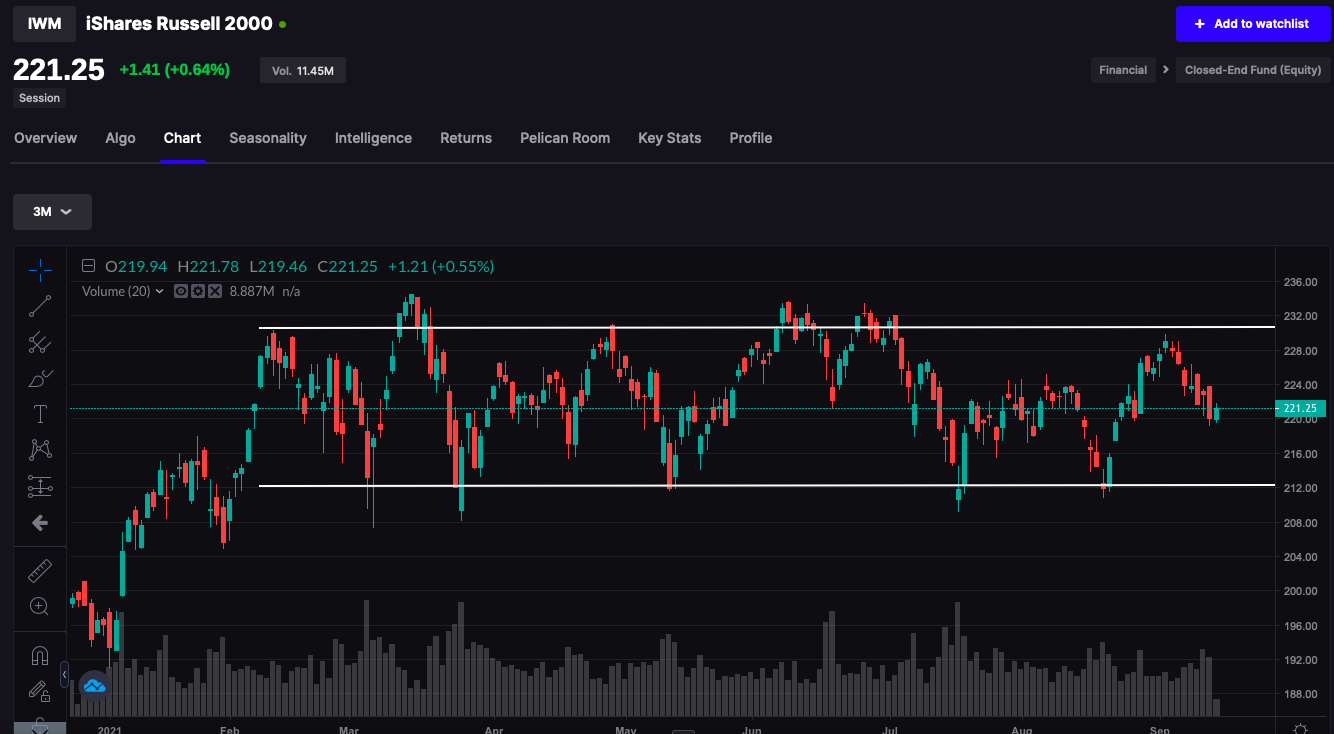Select the brush drawing tool
The width and height of the screenshot is (1334, 734).
40,379
